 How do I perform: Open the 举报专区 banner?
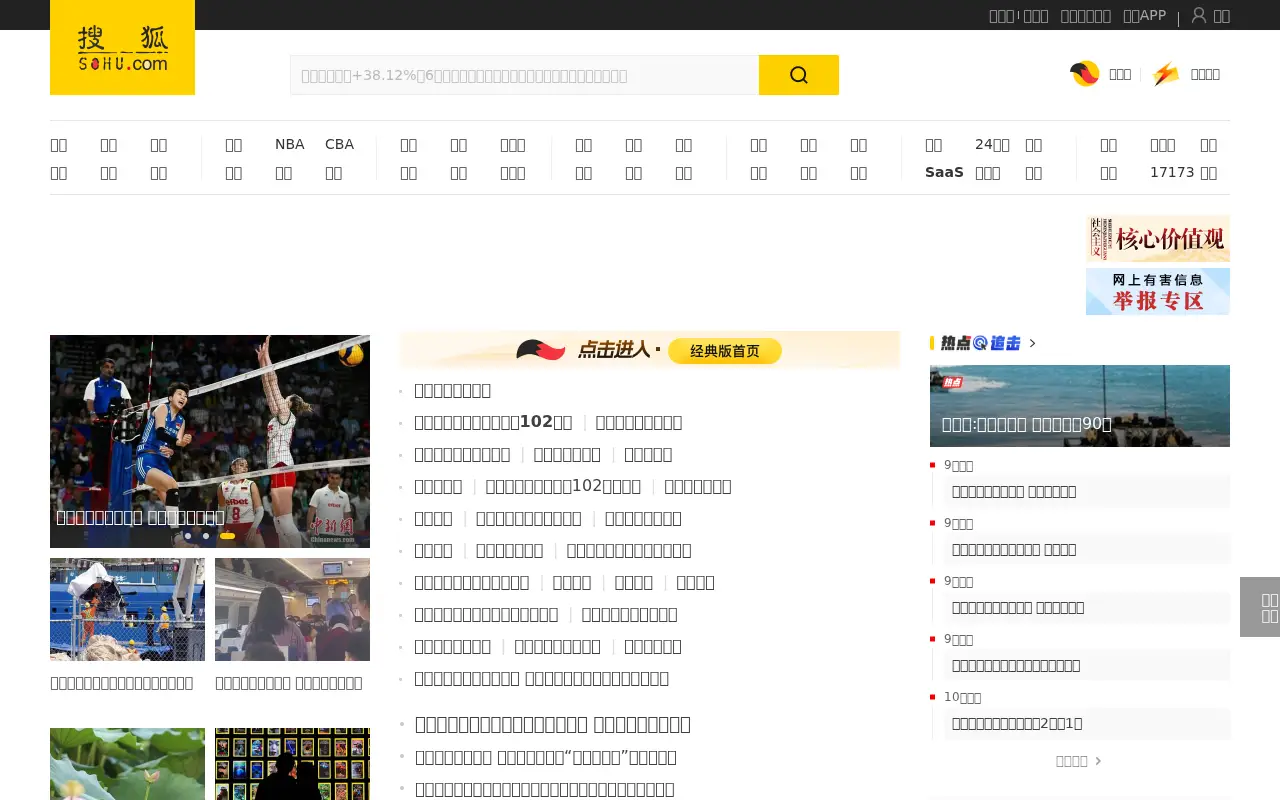1158,291
